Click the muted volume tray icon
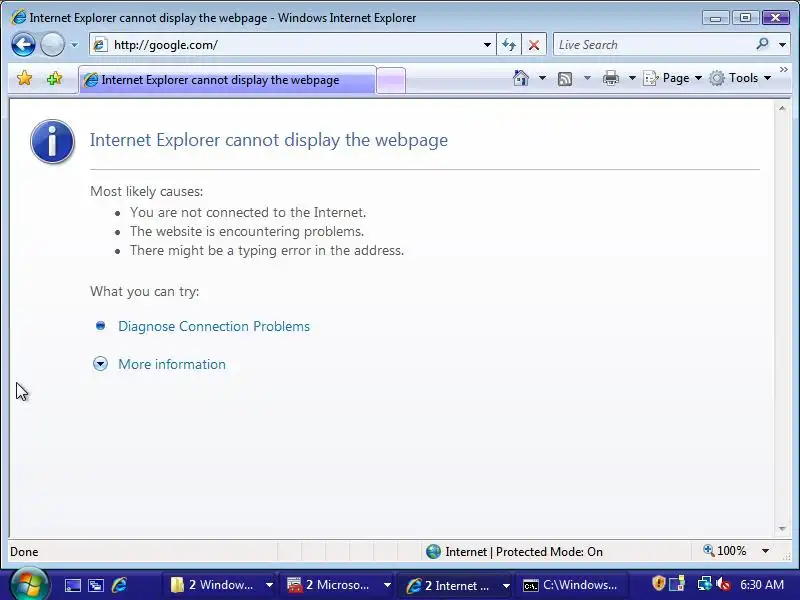Viewport: 800px width, 600px height. point(723,584)
